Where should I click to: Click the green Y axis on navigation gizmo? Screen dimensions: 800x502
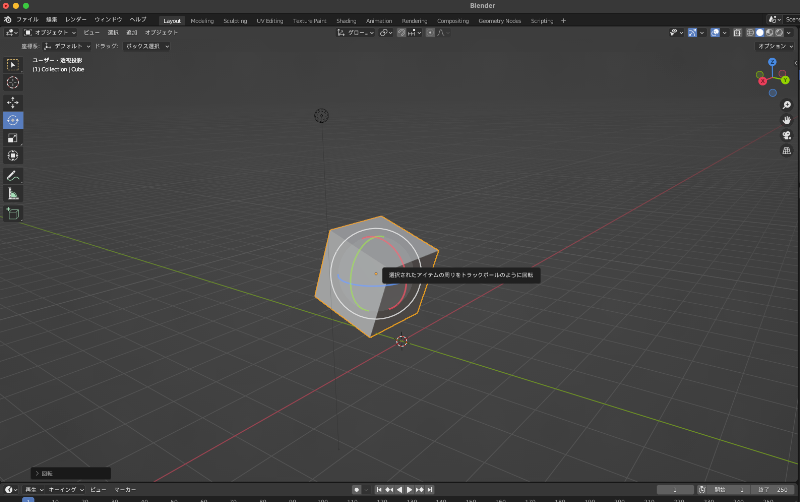click(x=785, y=80)
